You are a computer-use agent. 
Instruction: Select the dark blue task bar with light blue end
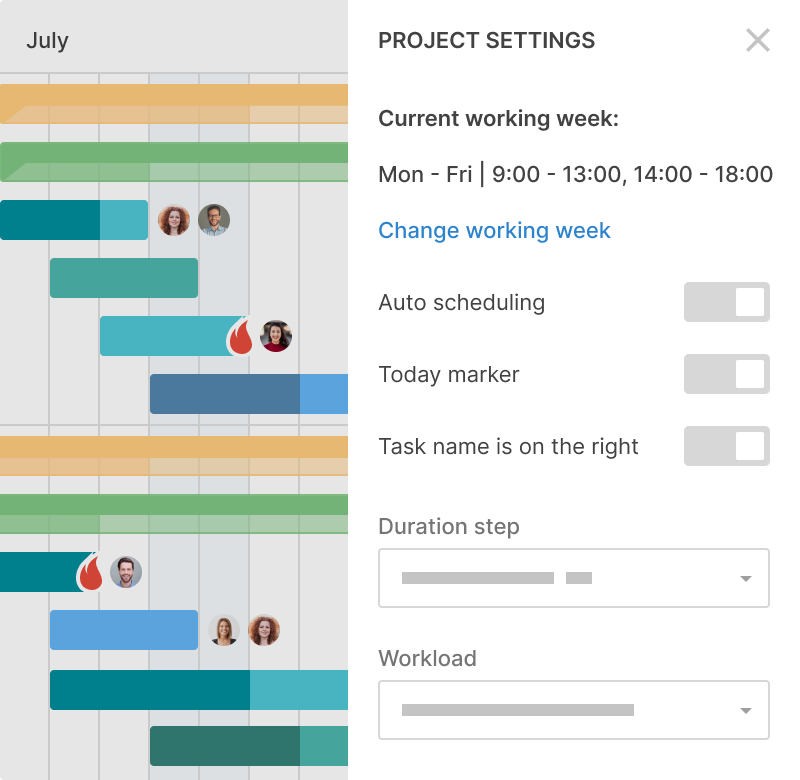click(x=249, y=394)
